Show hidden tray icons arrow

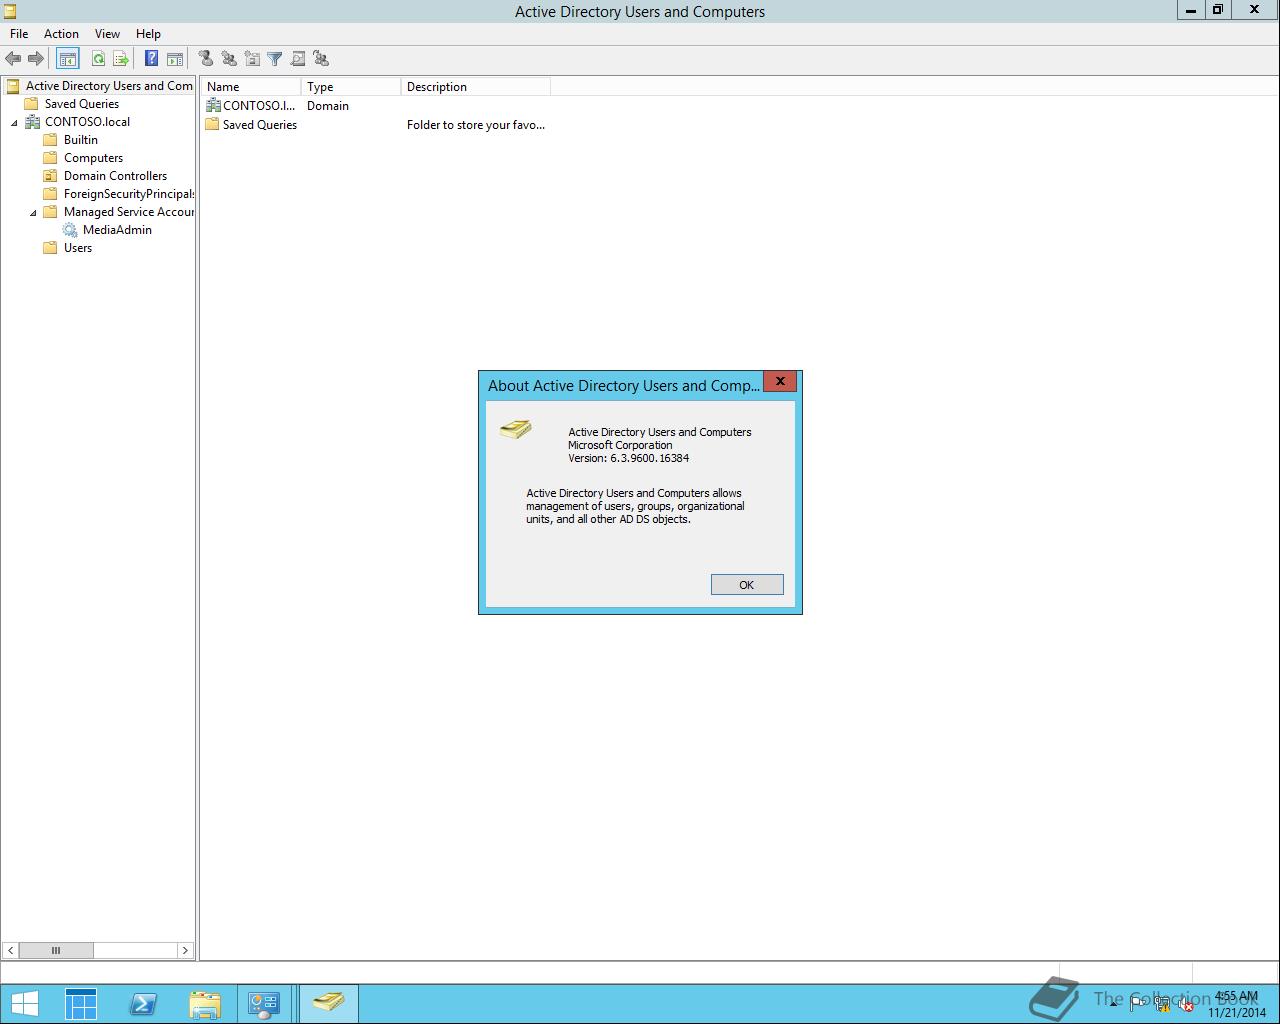[1113, 1004]
